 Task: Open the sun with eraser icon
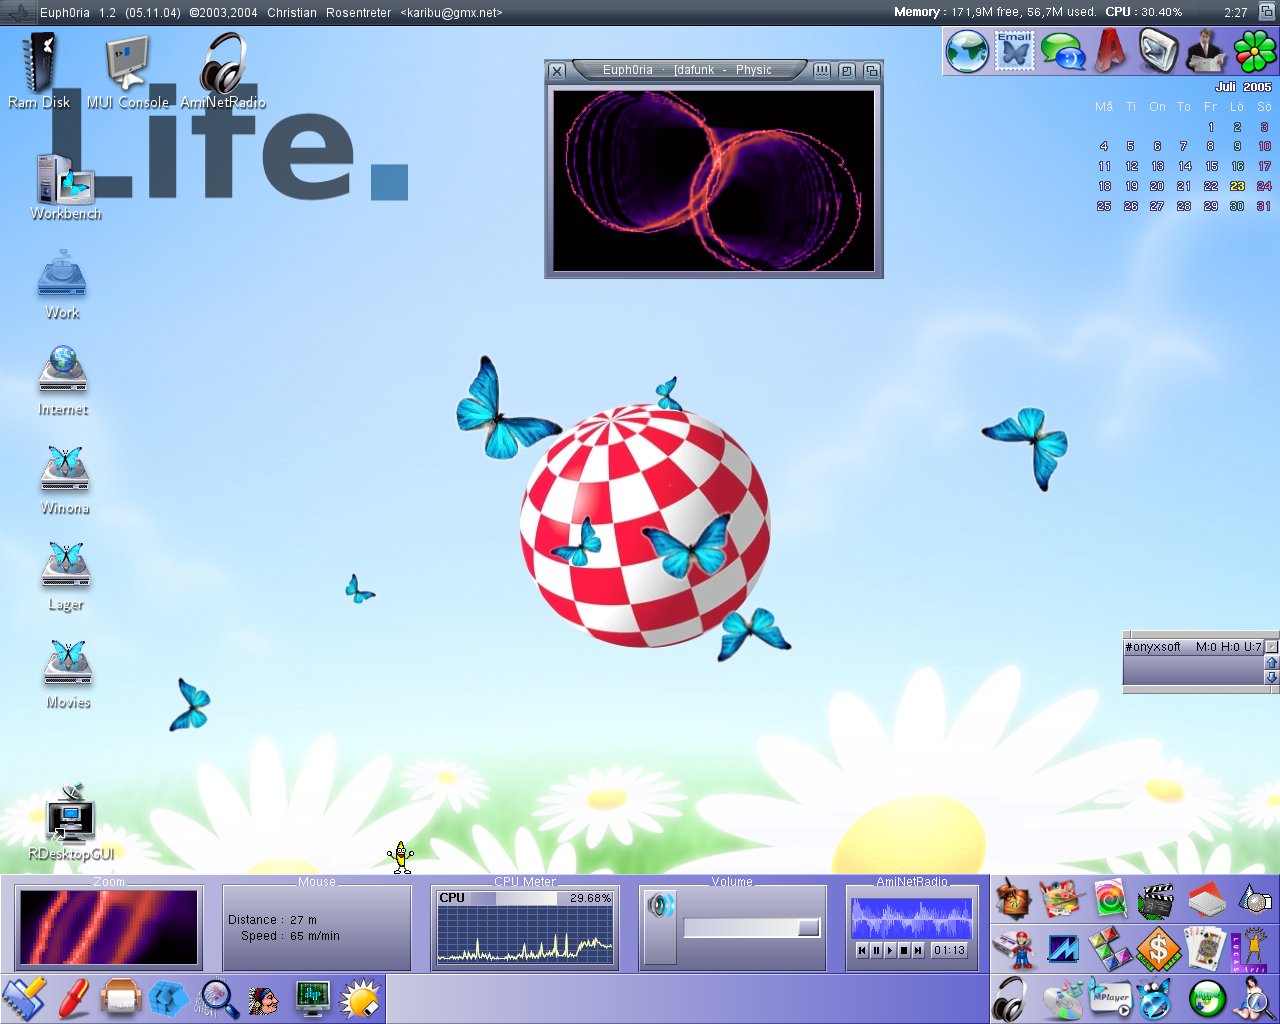(x=361, y=998)
